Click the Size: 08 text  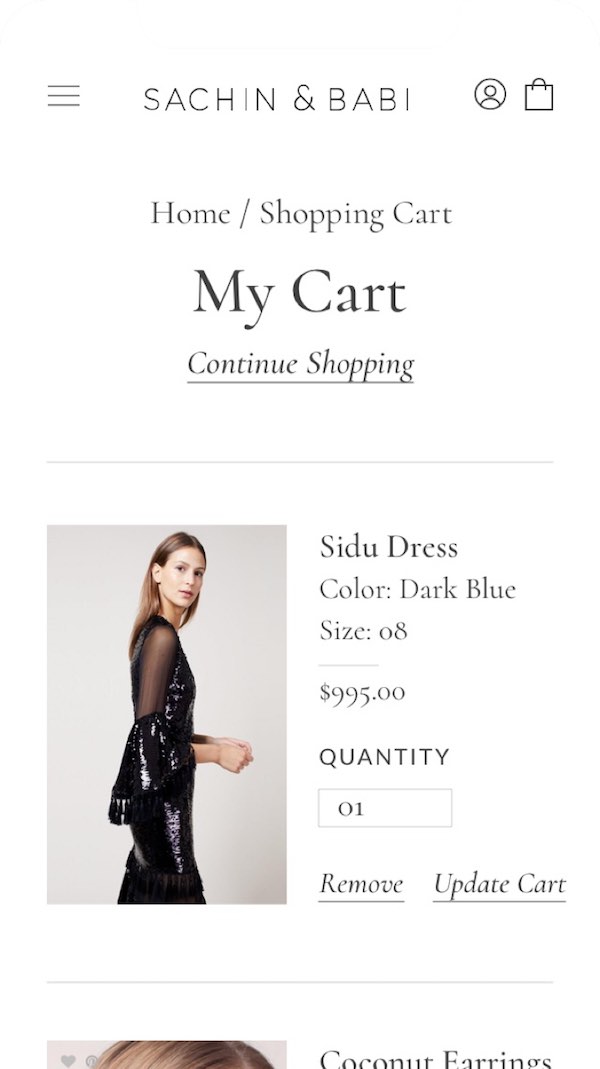(x=363, y=631)
